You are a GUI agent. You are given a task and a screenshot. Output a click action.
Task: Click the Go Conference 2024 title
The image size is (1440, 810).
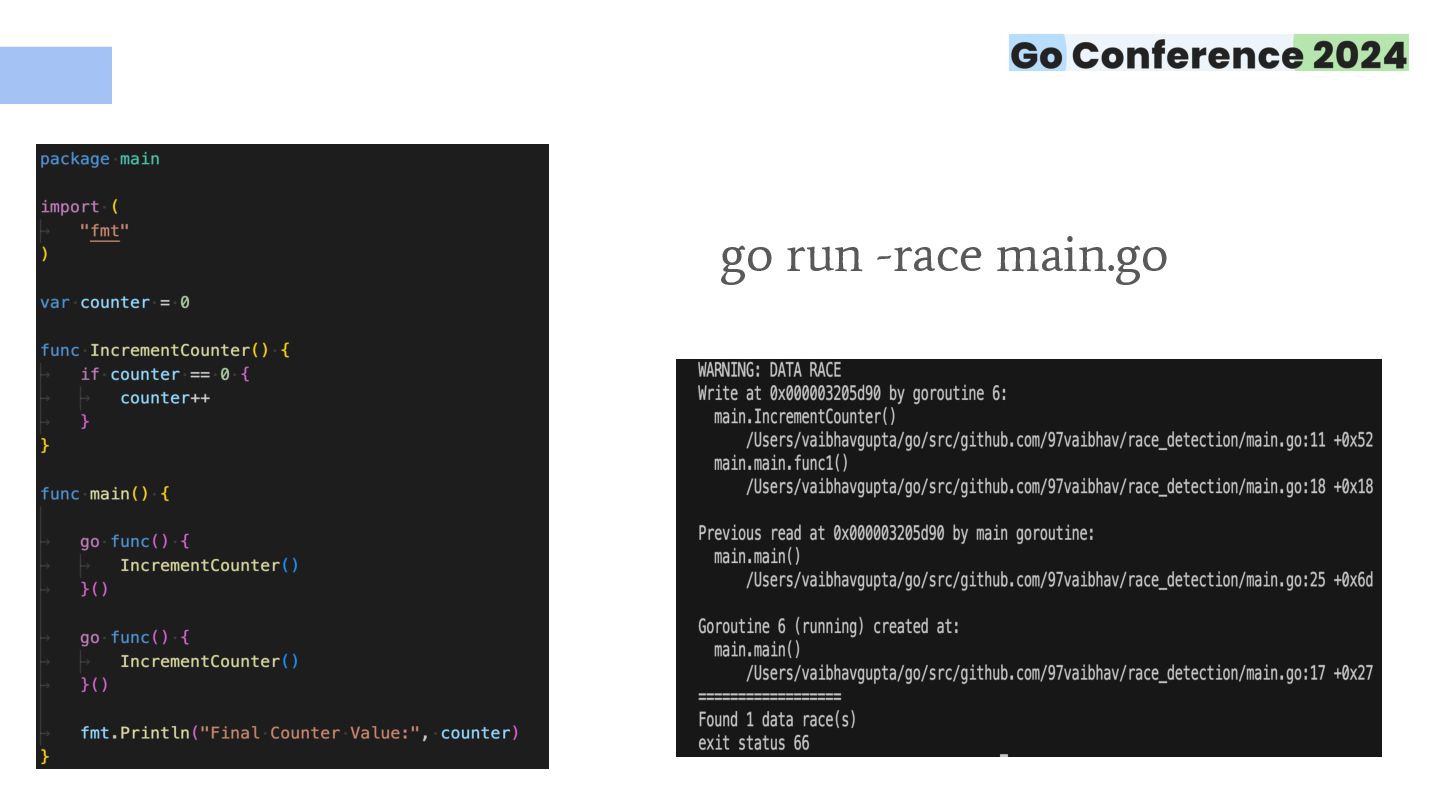(1208, 54)
